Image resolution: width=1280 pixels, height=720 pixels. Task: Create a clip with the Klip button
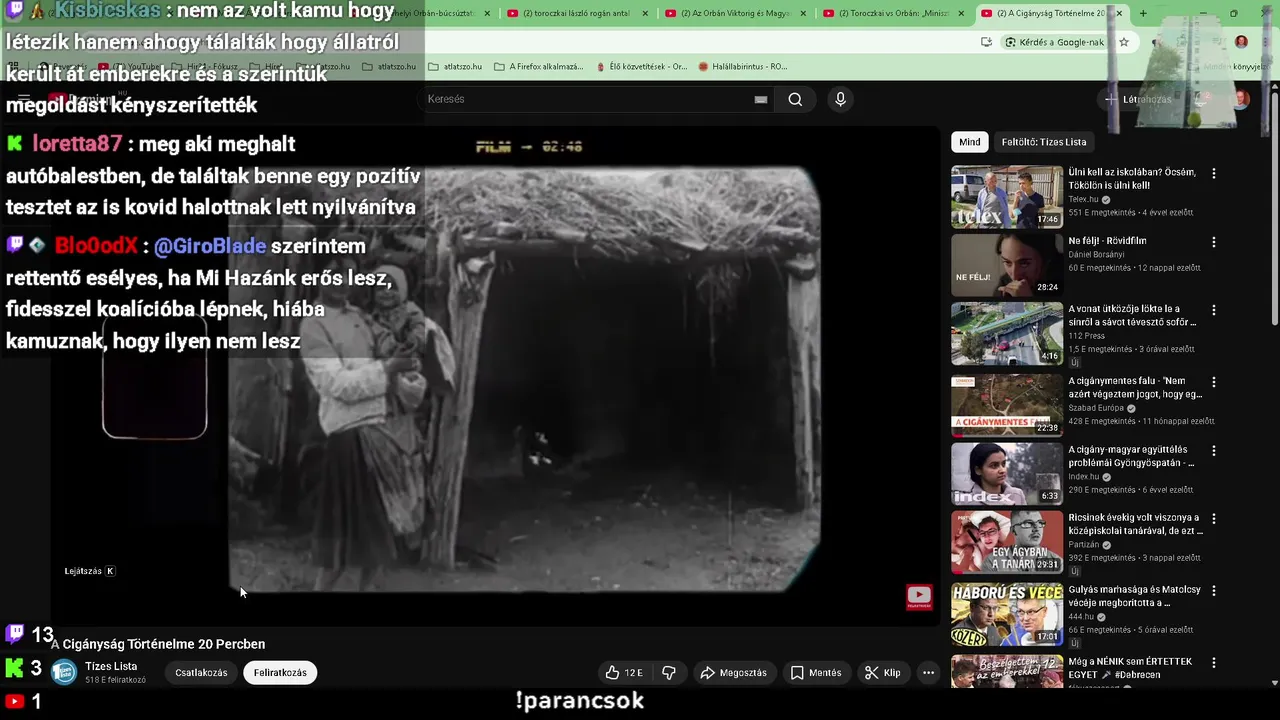click(883, 673)
